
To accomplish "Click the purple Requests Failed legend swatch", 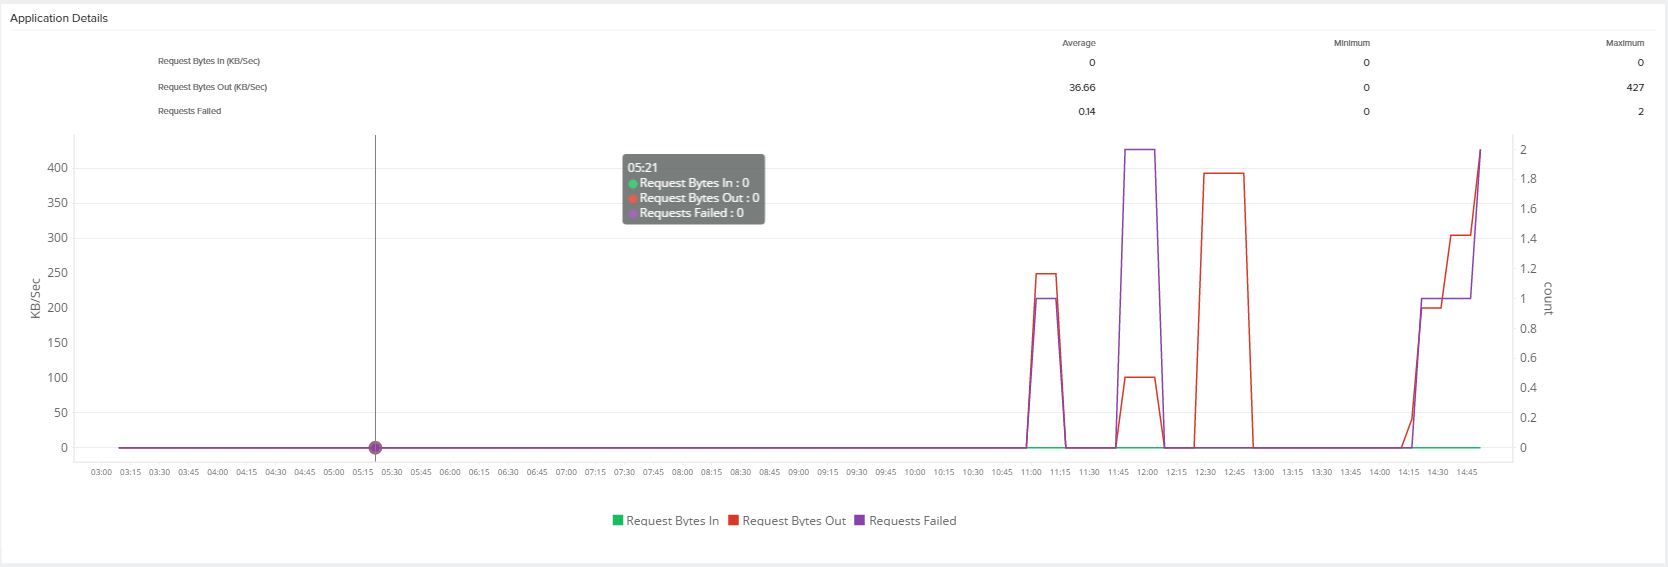I will 859,520.
